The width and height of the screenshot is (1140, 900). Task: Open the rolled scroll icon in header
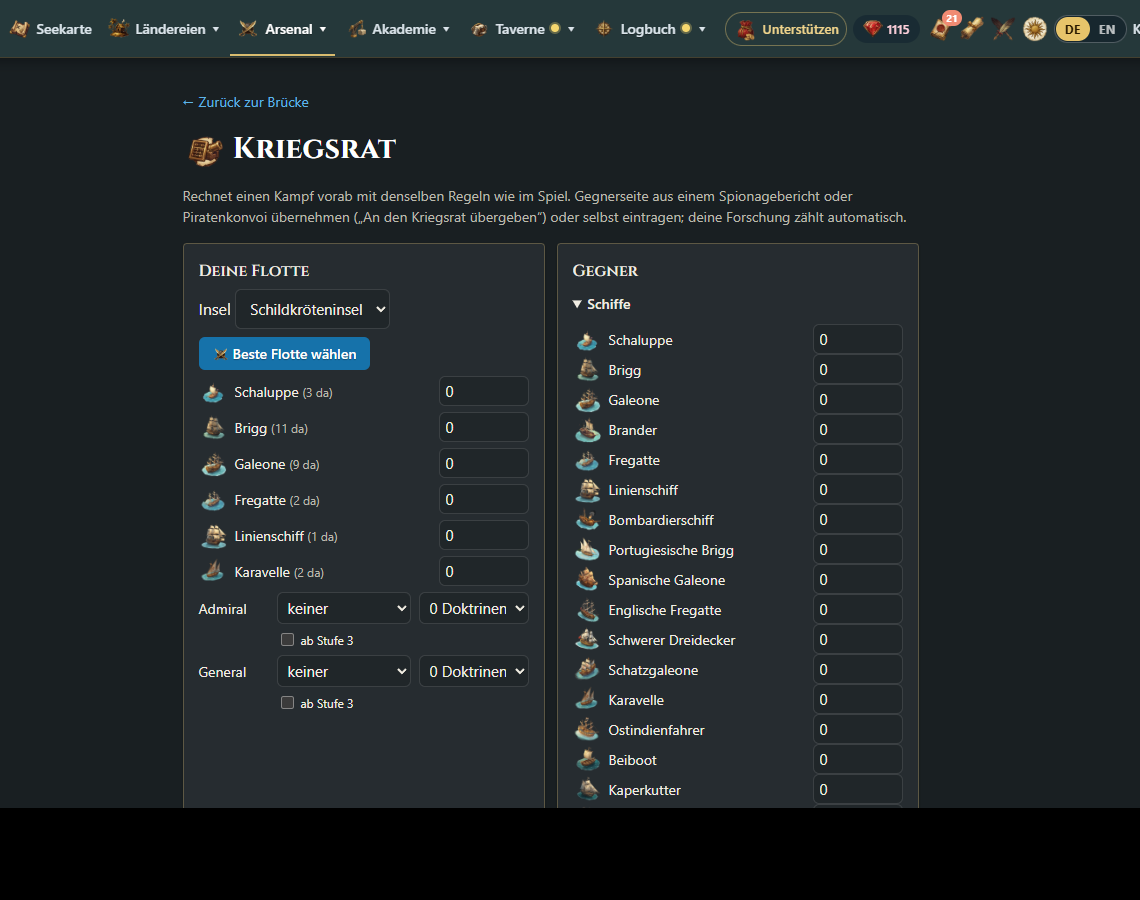(x=973, y=29)
